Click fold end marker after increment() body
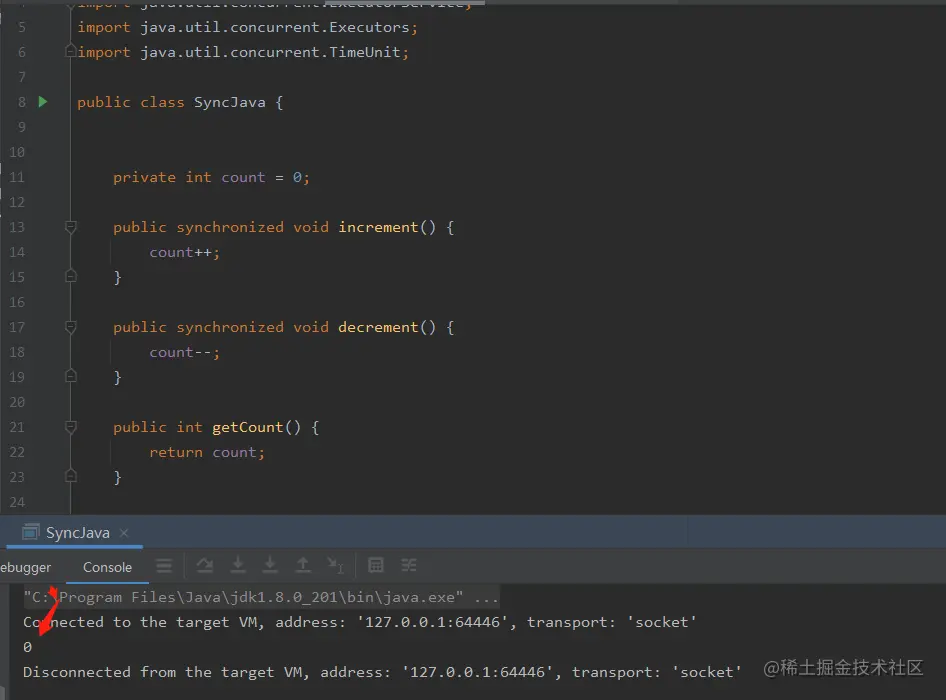 [71, 276]
